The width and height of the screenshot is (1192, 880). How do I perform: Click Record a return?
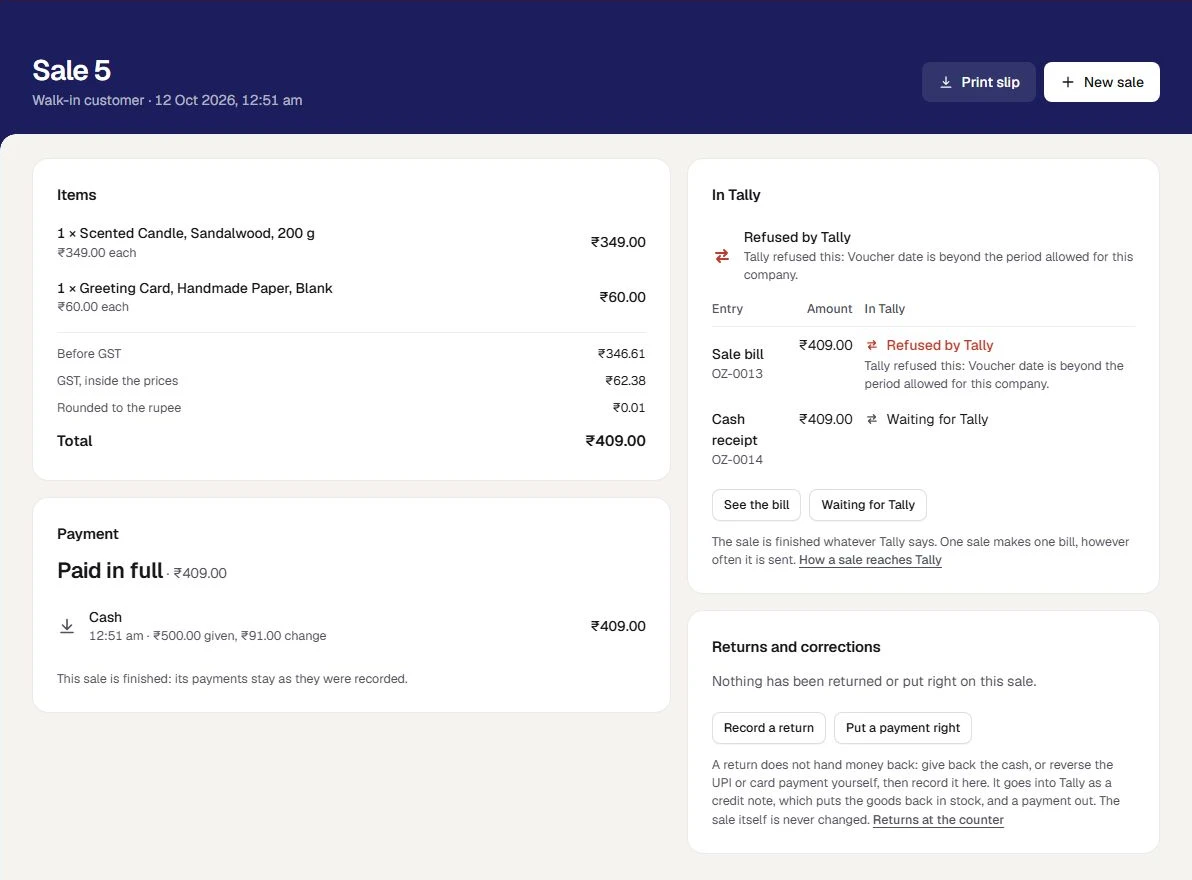pos(769,727)
